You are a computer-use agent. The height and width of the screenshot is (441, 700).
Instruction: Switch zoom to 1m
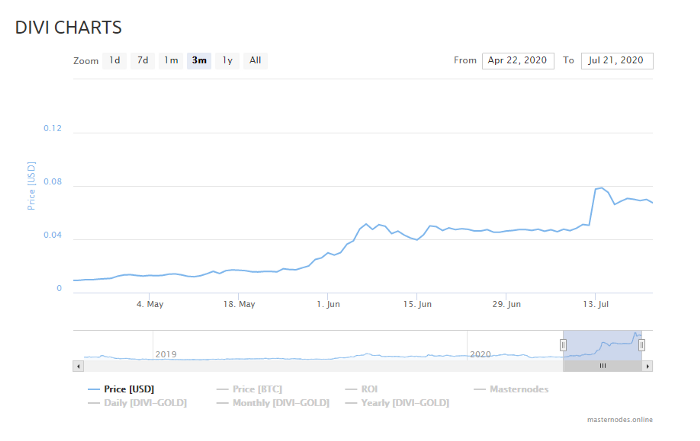171,60
